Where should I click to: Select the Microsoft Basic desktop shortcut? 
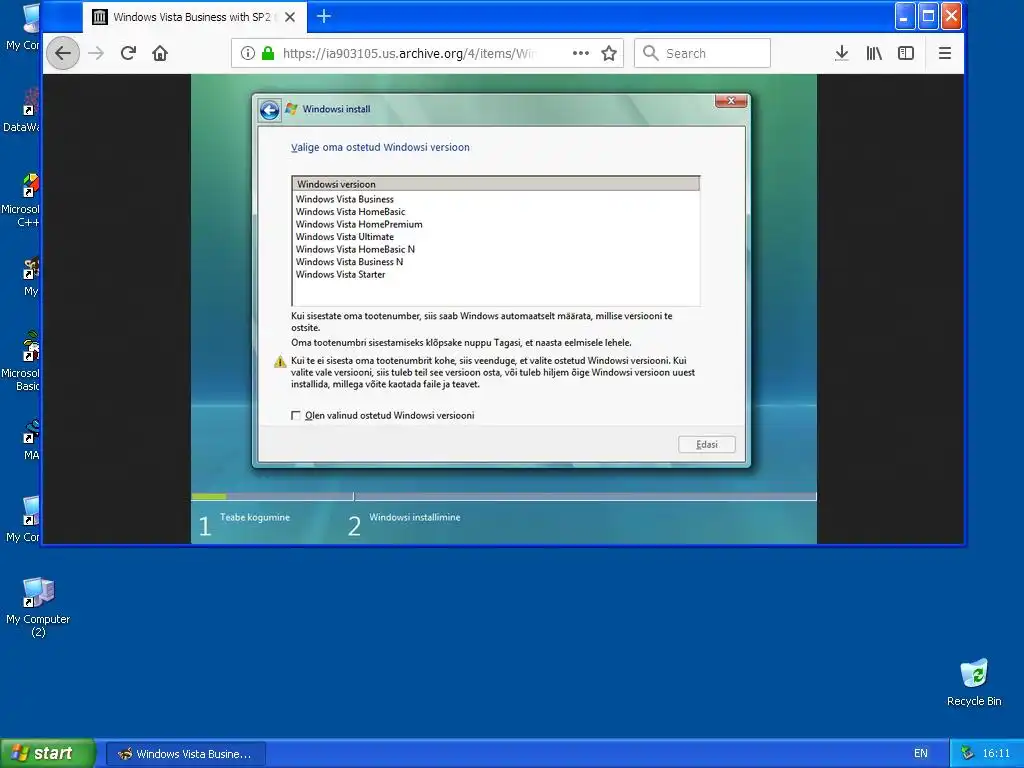[x=21, y=362]
